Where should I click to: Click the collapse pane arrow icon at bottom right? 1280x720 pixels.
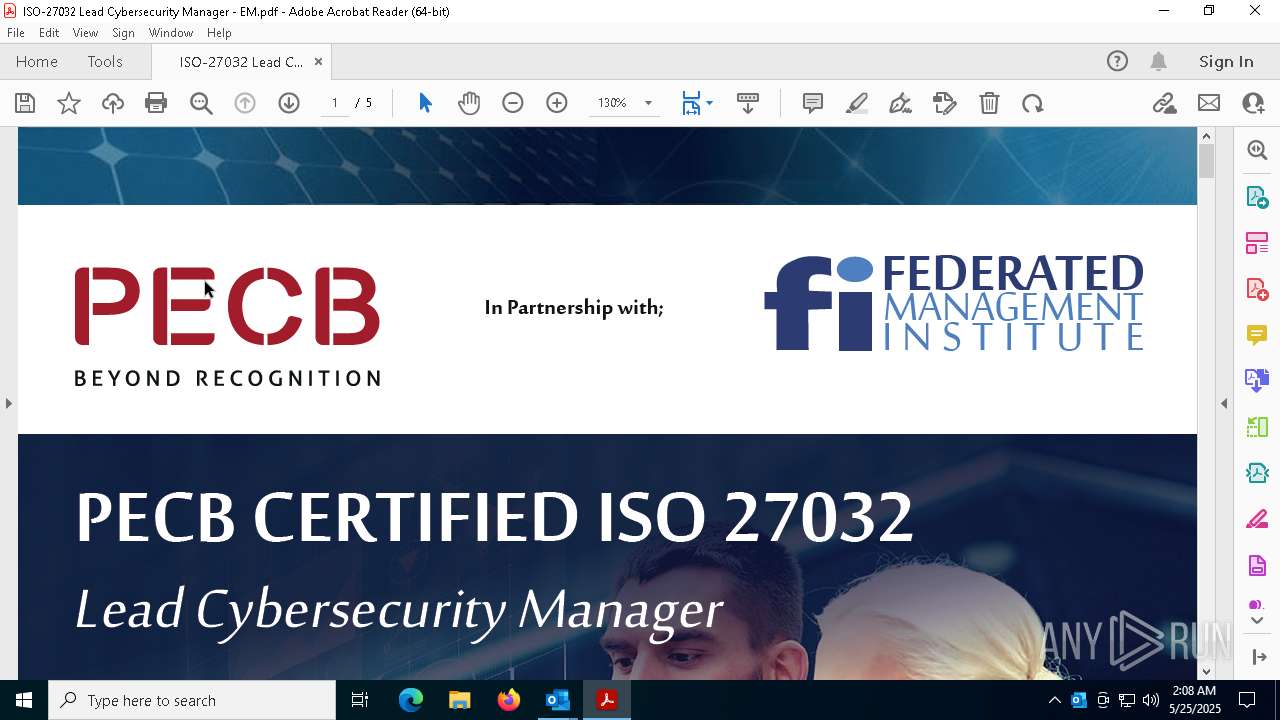(x=1258, y=657)
